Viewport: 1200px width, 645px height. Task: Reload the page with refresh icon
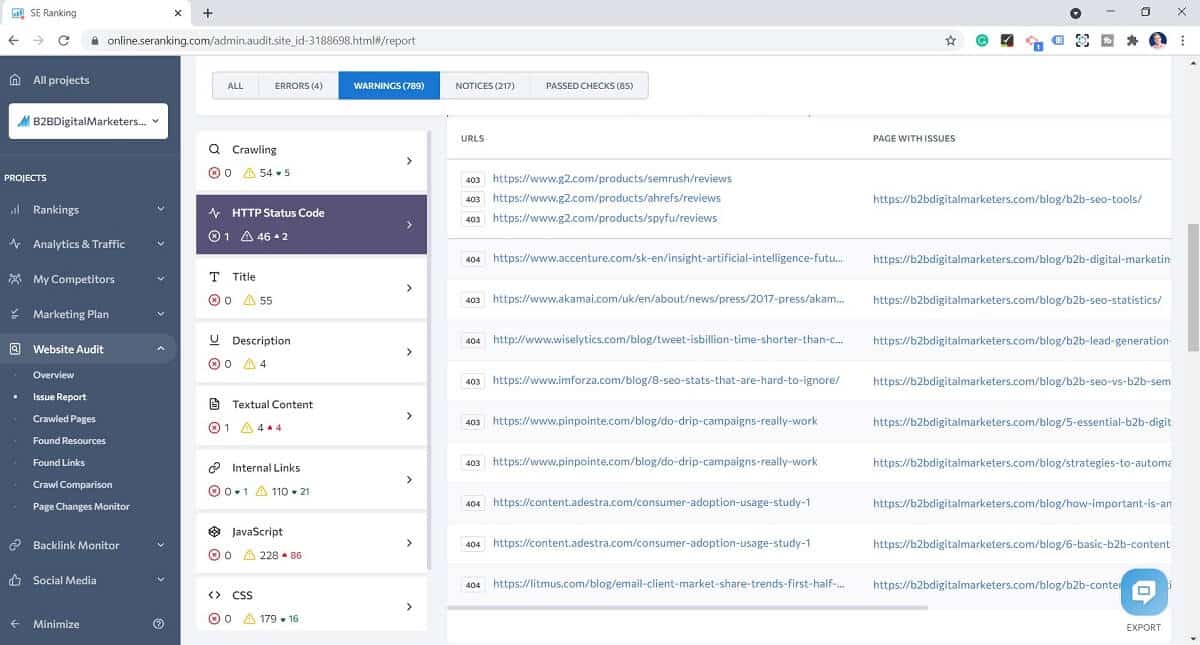click(x=64, y=41)
